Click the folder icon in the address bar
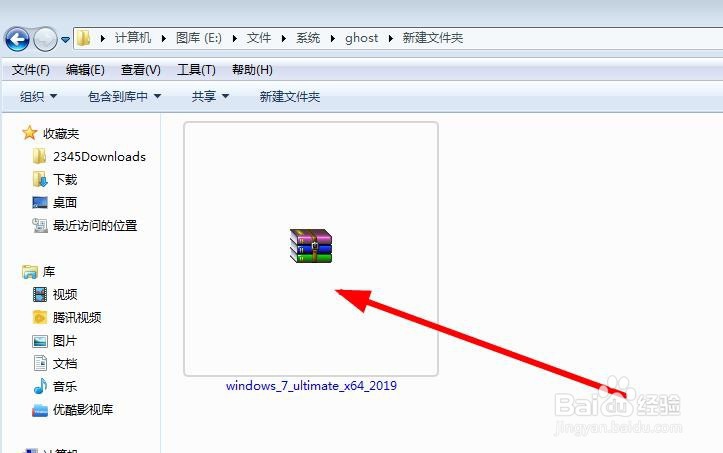Image resolution: width=723 pixels, height=453 pixels. [83, 38]
